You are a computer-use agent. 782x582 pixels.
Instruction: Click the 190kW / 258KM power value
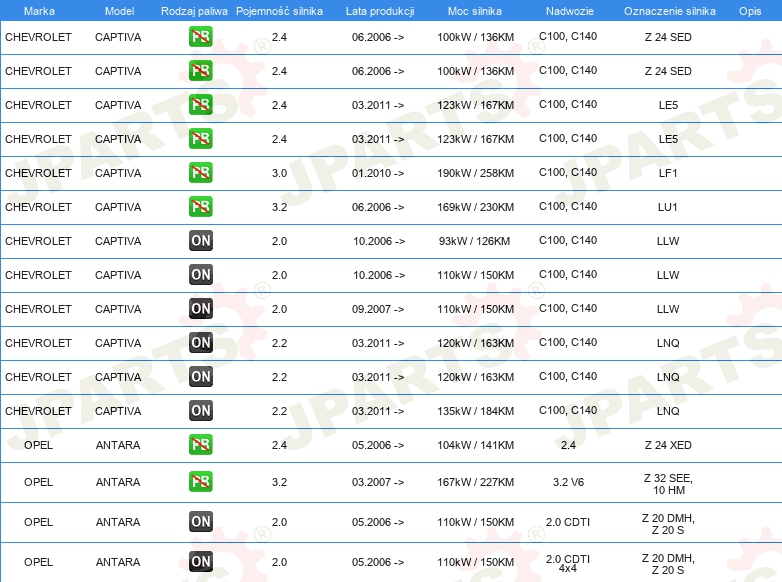(476, 173)
